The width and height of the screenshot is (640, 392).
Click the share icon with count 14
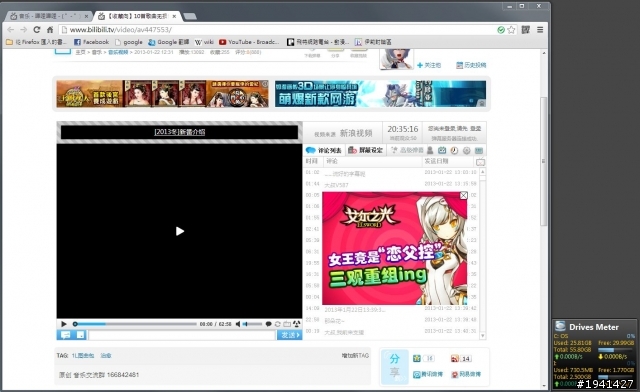click(x=455, y=359)
